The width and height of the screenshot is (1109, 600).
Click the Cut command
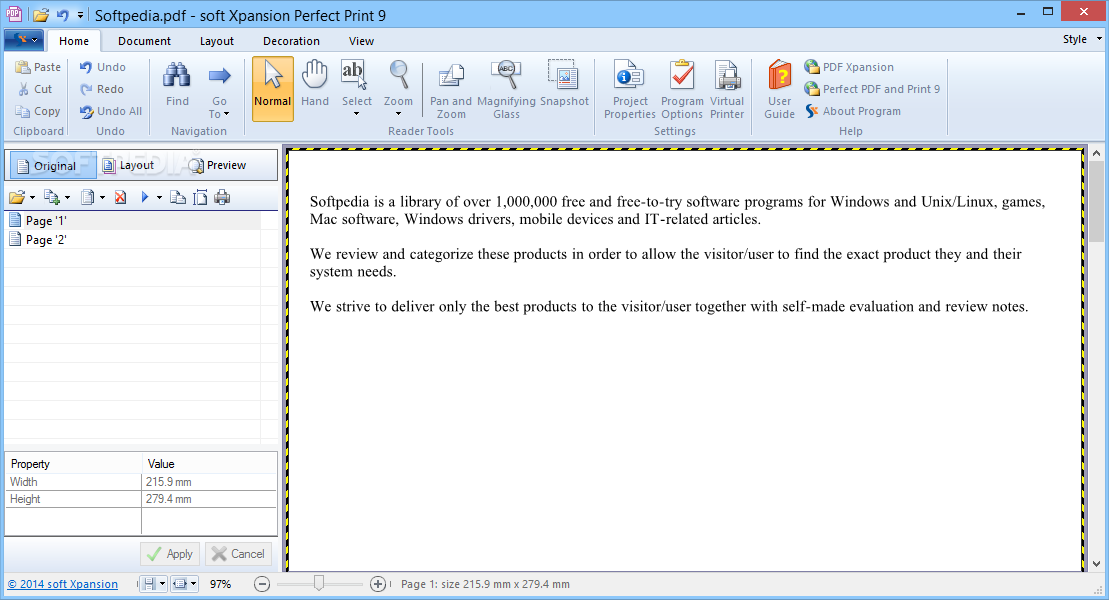(x=35, y=89)
